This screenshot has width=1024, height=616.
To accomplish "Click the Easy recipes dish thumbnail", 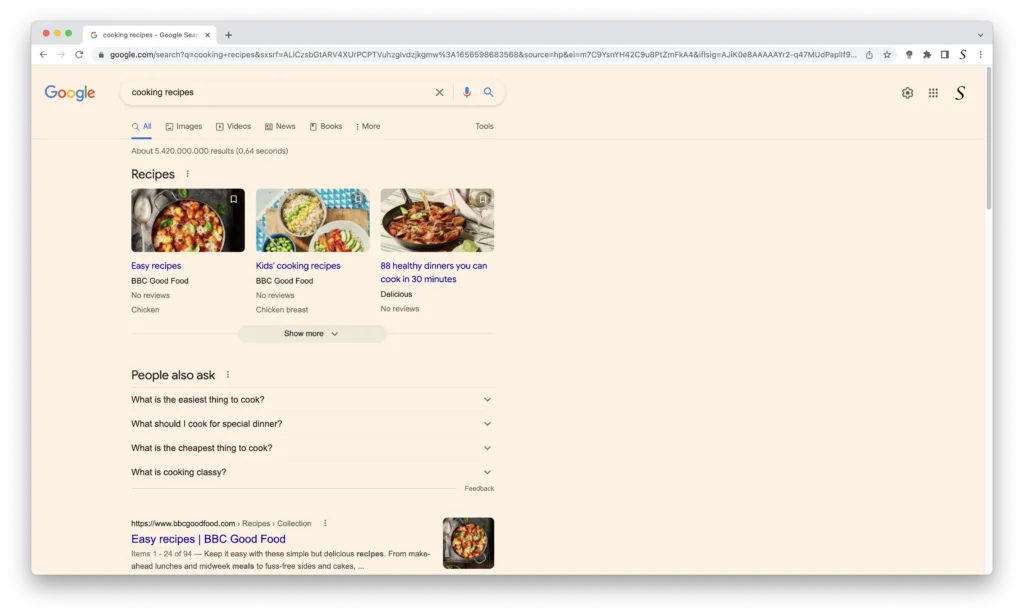I will coord(188,221).
